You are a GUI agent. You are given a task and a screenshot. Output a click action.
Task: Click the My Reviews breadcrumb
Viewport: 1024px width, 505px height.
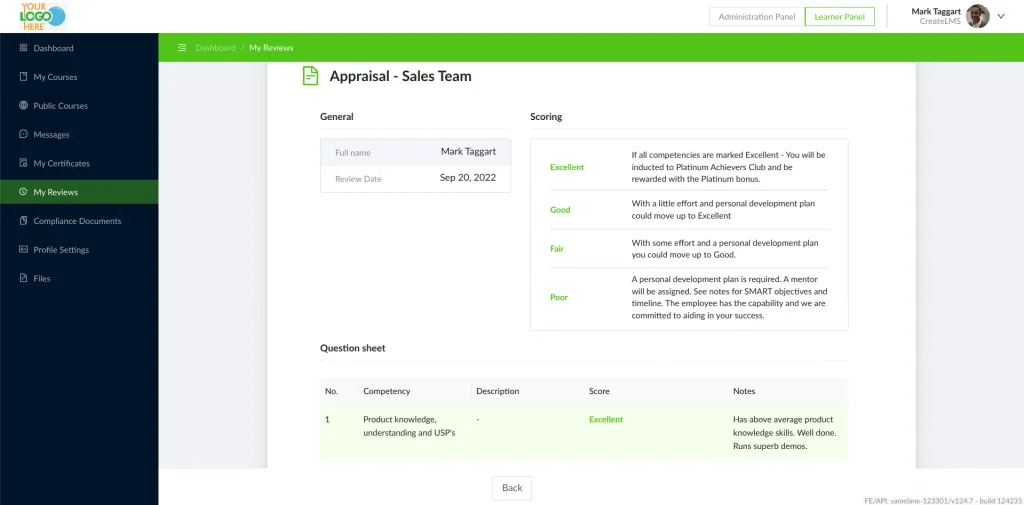point(271,48)
